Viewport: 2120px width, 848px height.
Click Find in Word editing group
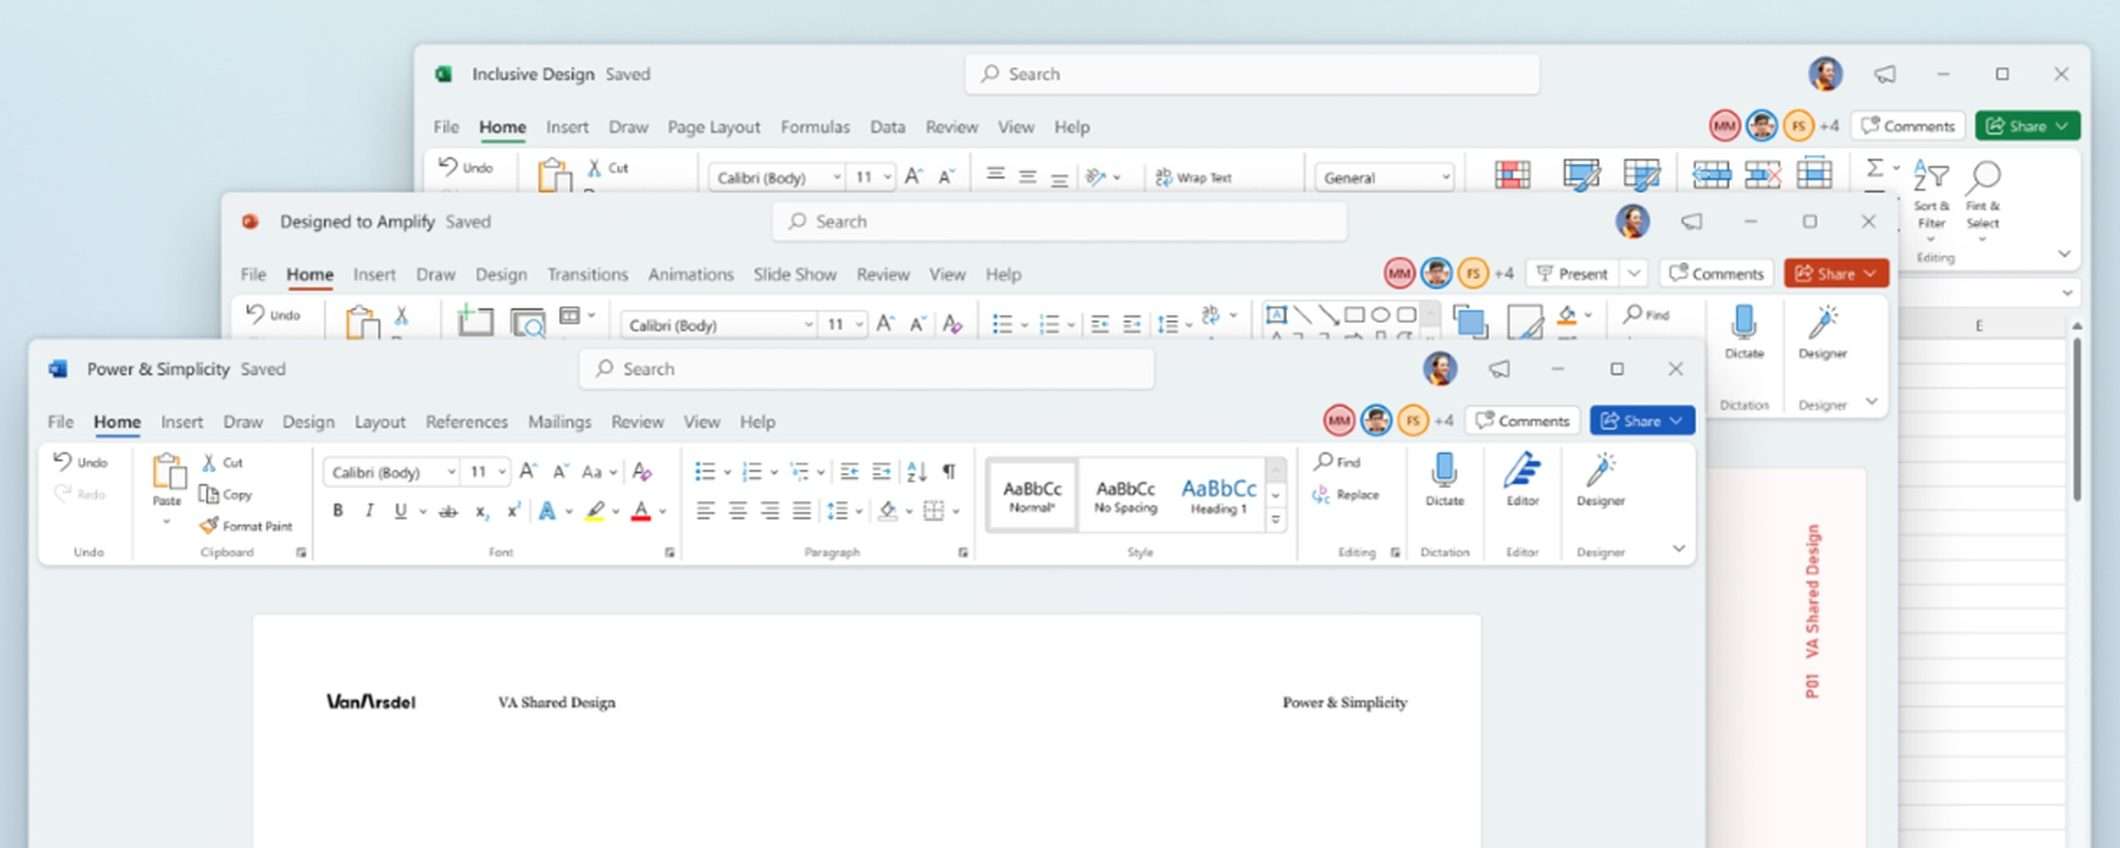click(1338, 461)
